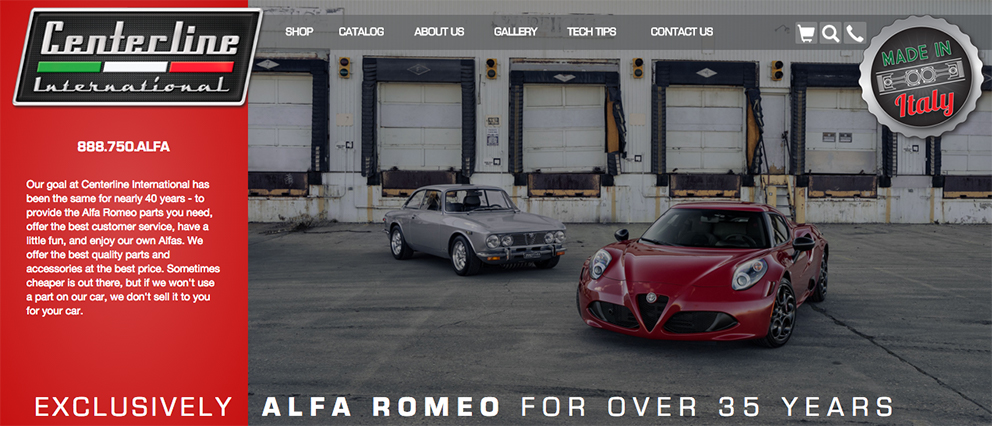Select GALLERY in the navigation bar
The image size is (992, 426).
[516, 32]
